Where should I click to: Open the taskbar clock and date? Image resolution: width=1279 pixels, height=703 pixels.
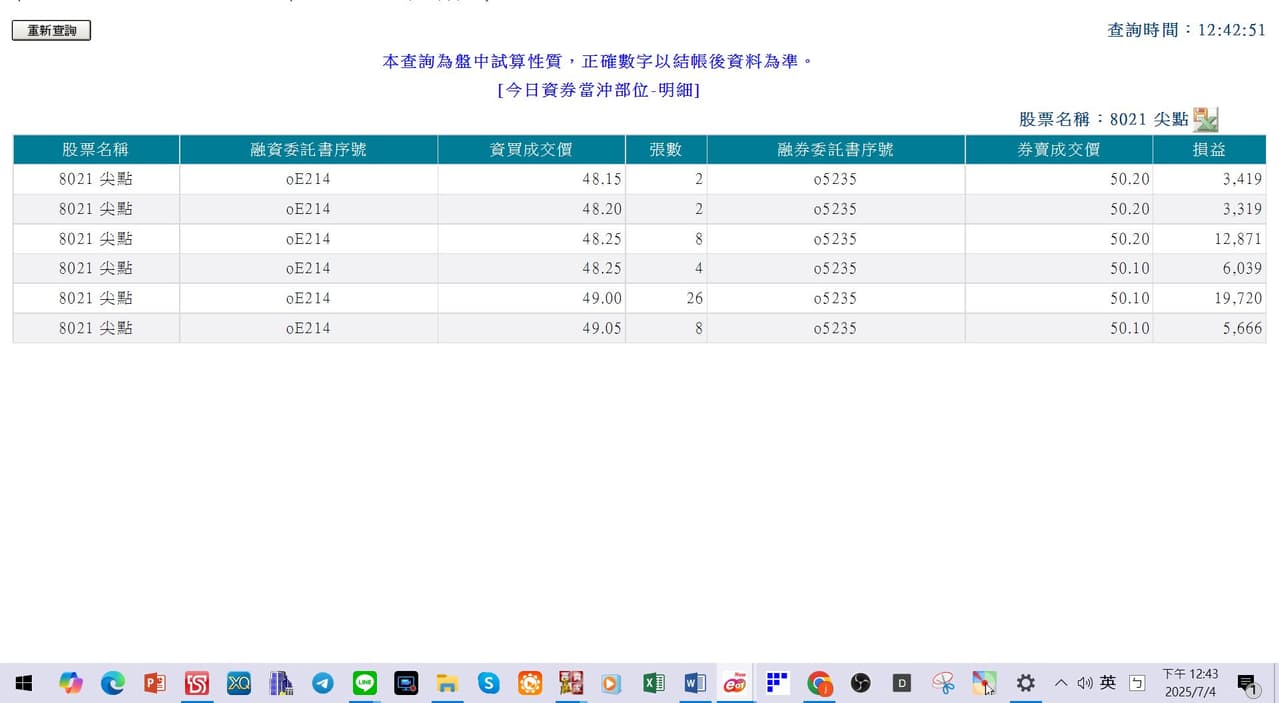pyautogui.click(x=1190, y=683)
